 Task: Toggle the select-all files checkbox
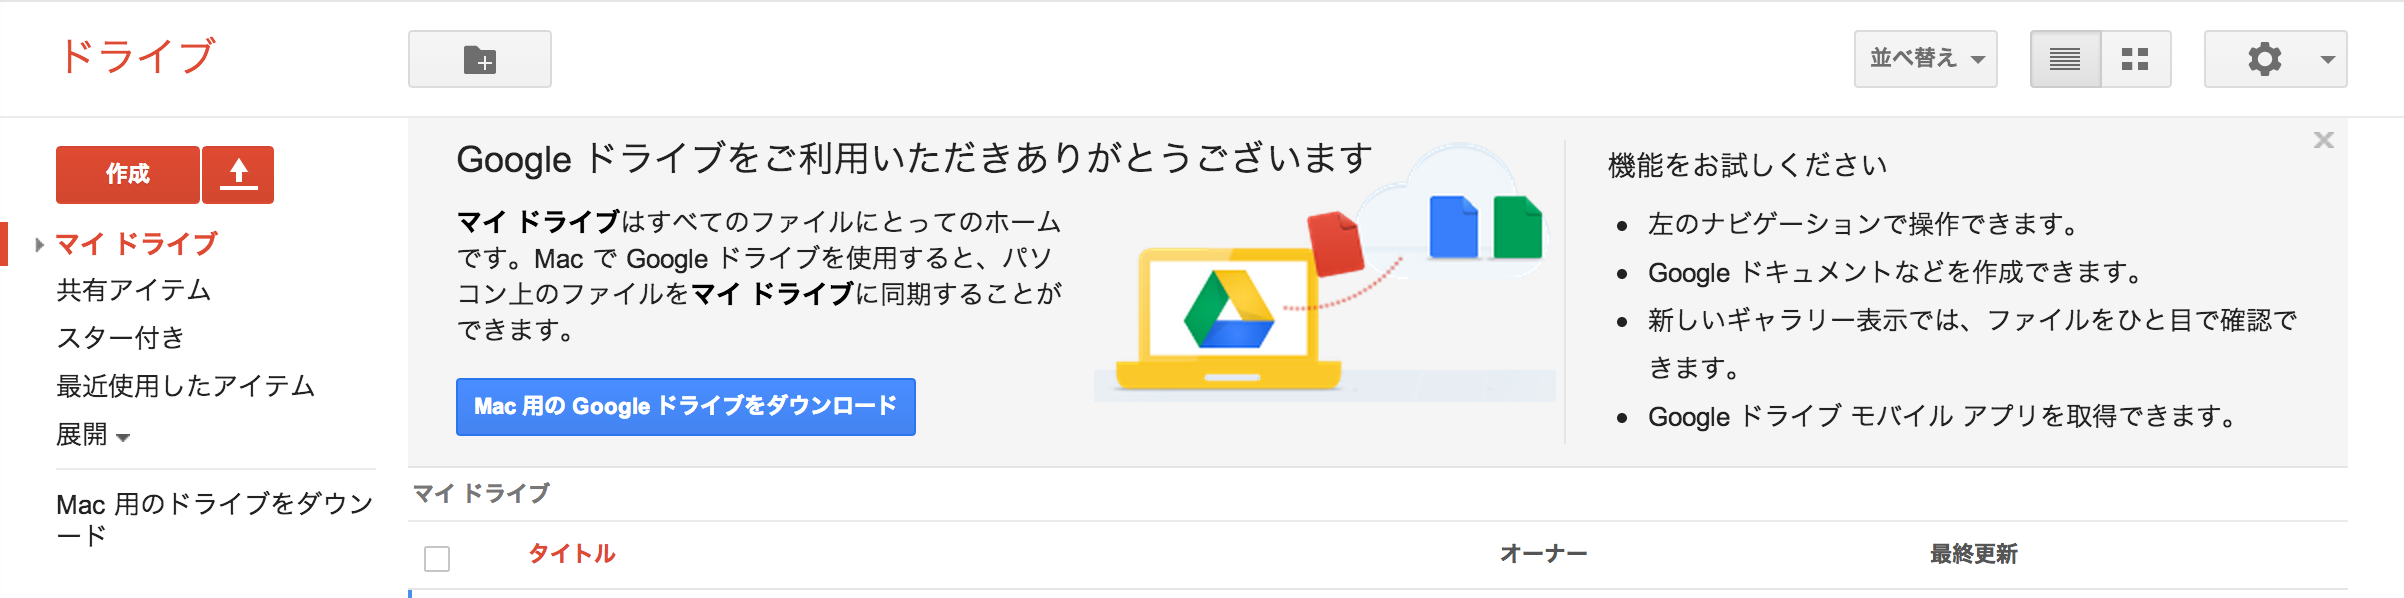point(437,558)
